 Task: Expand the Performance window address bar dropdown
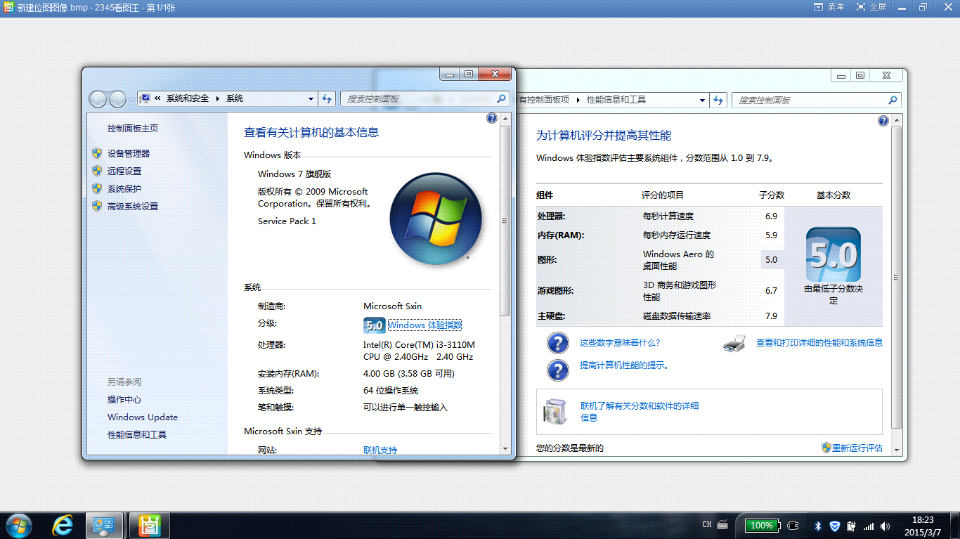[702, 100]
